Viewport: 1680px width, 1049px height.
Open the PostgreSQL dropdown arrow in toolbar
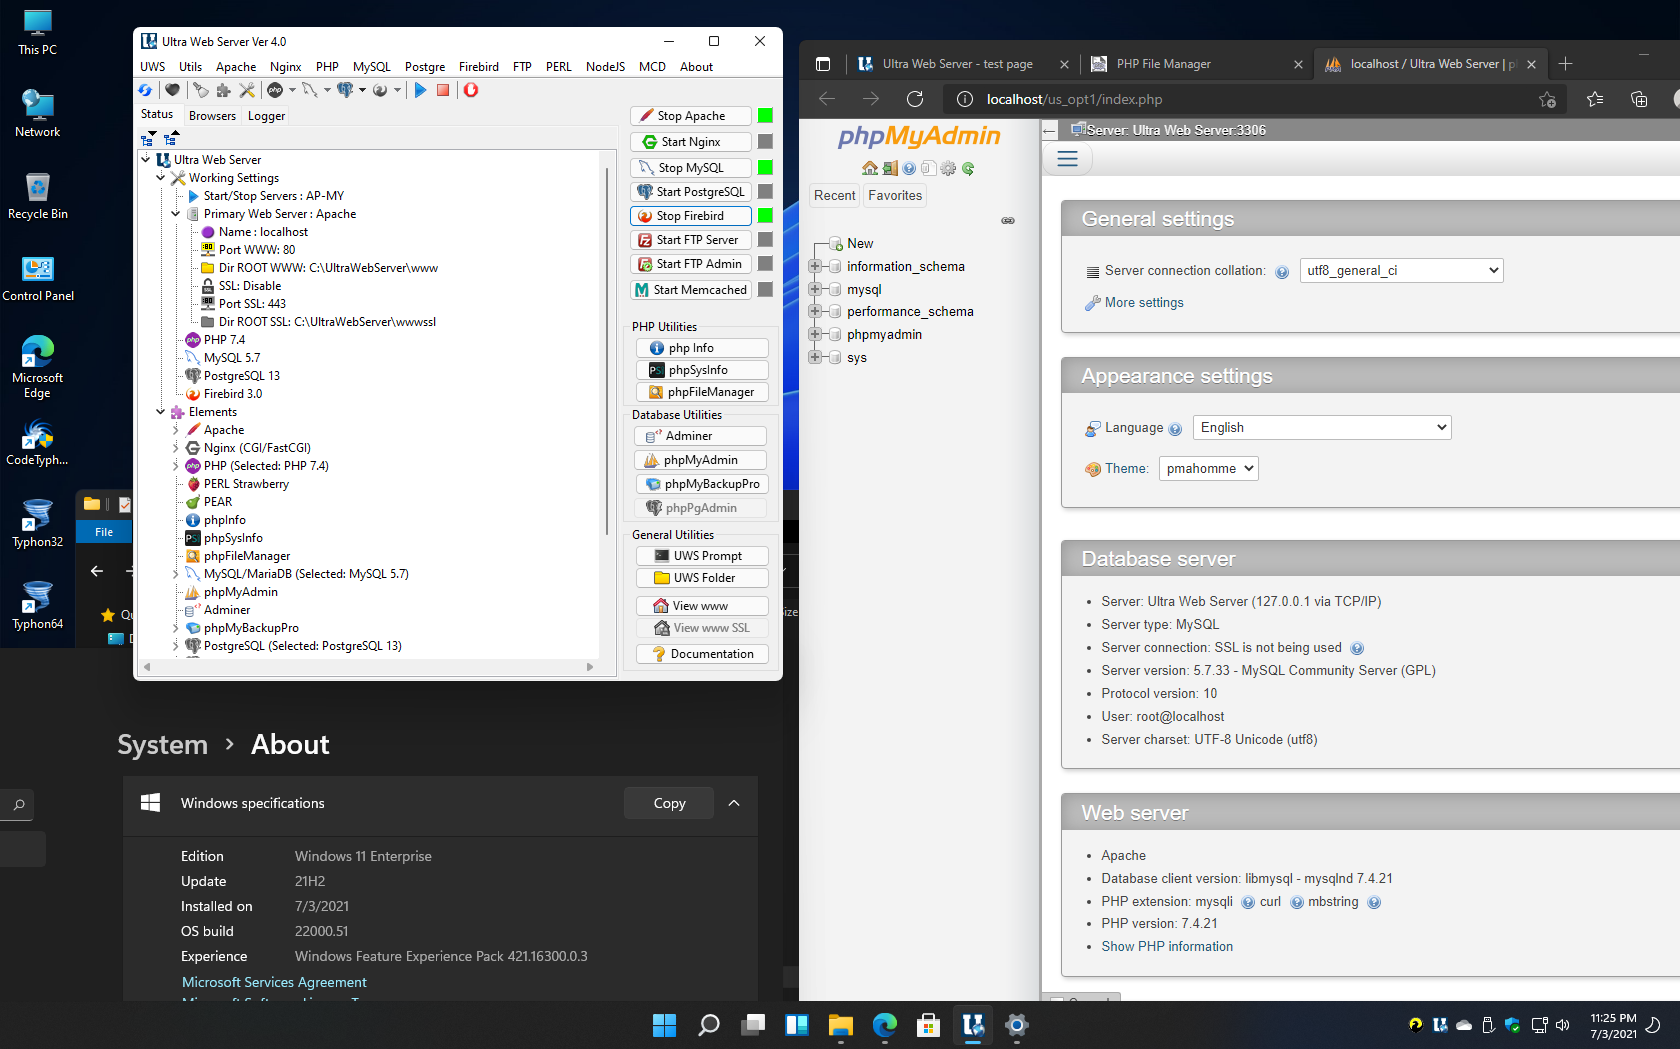362,90
